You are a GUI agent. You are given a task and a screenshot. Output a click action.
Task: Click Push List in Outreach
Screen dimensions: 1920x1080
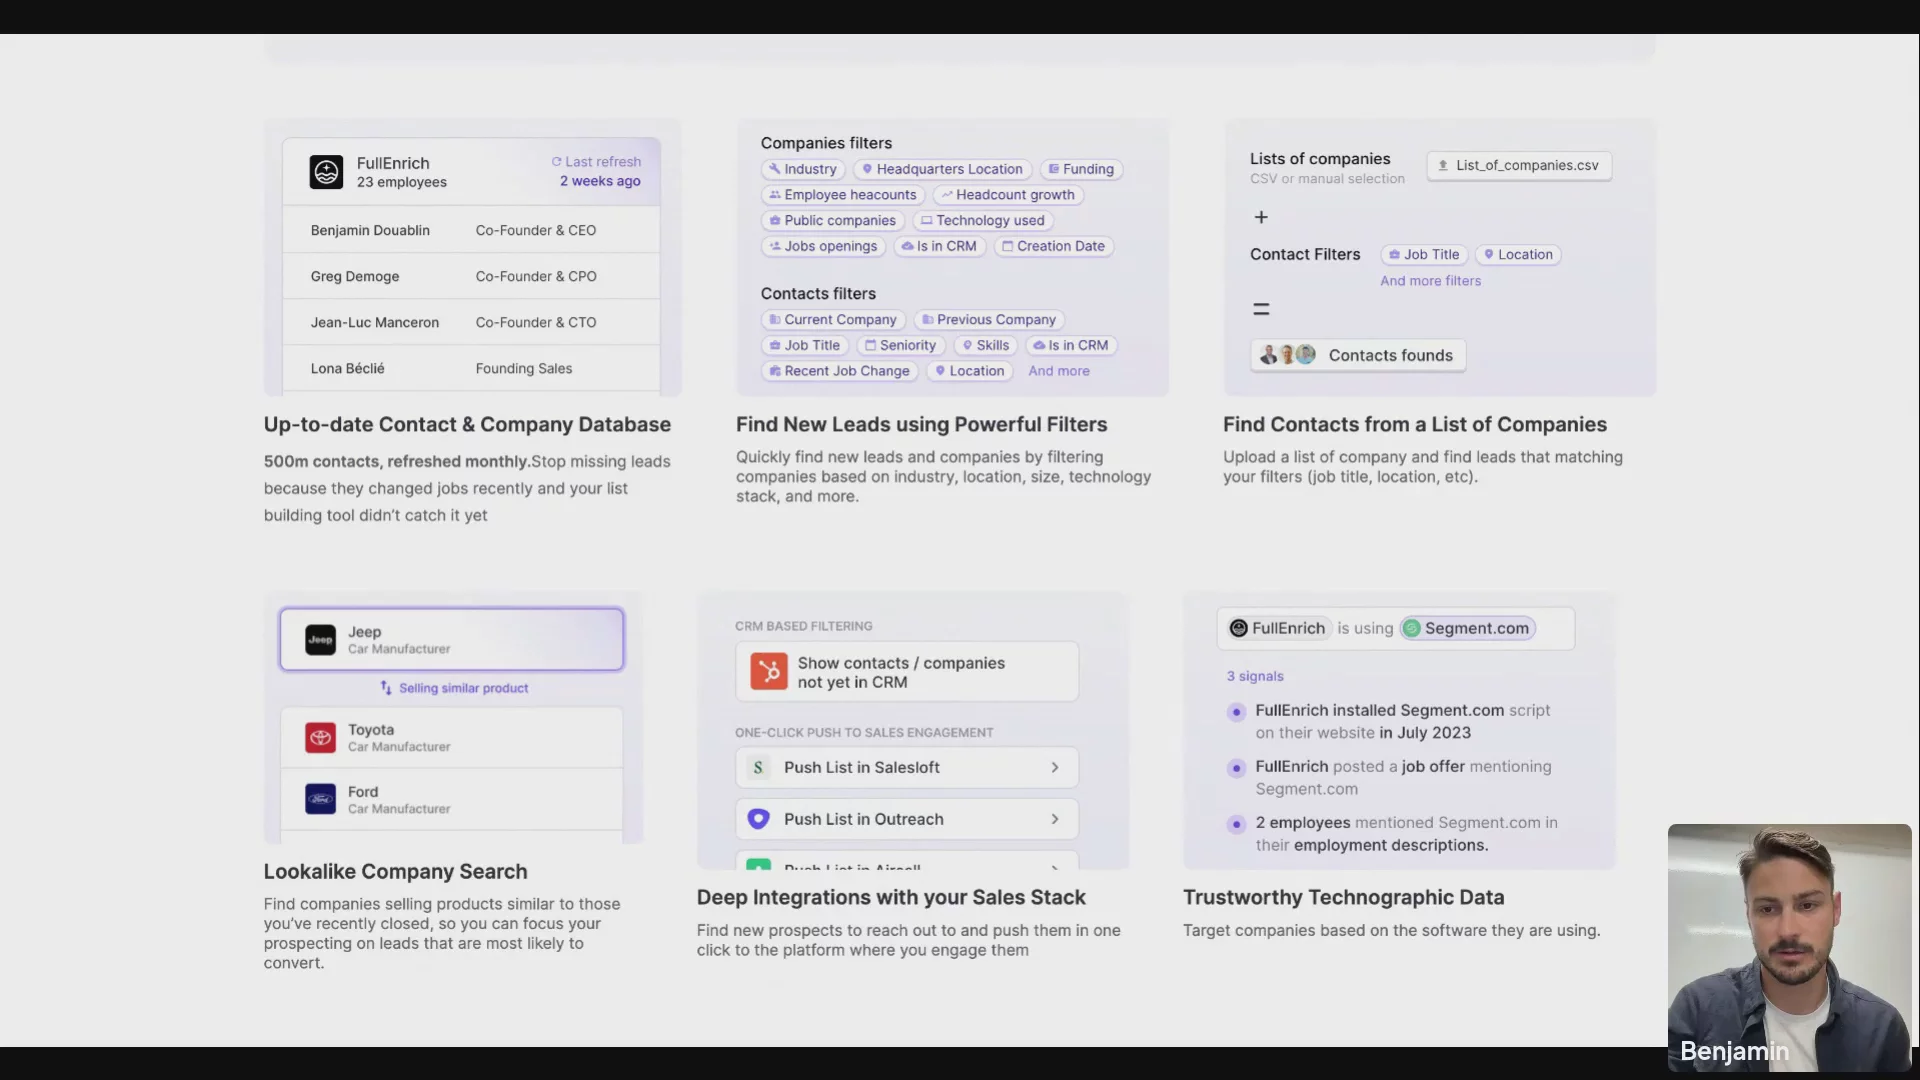tap(907, 819)
